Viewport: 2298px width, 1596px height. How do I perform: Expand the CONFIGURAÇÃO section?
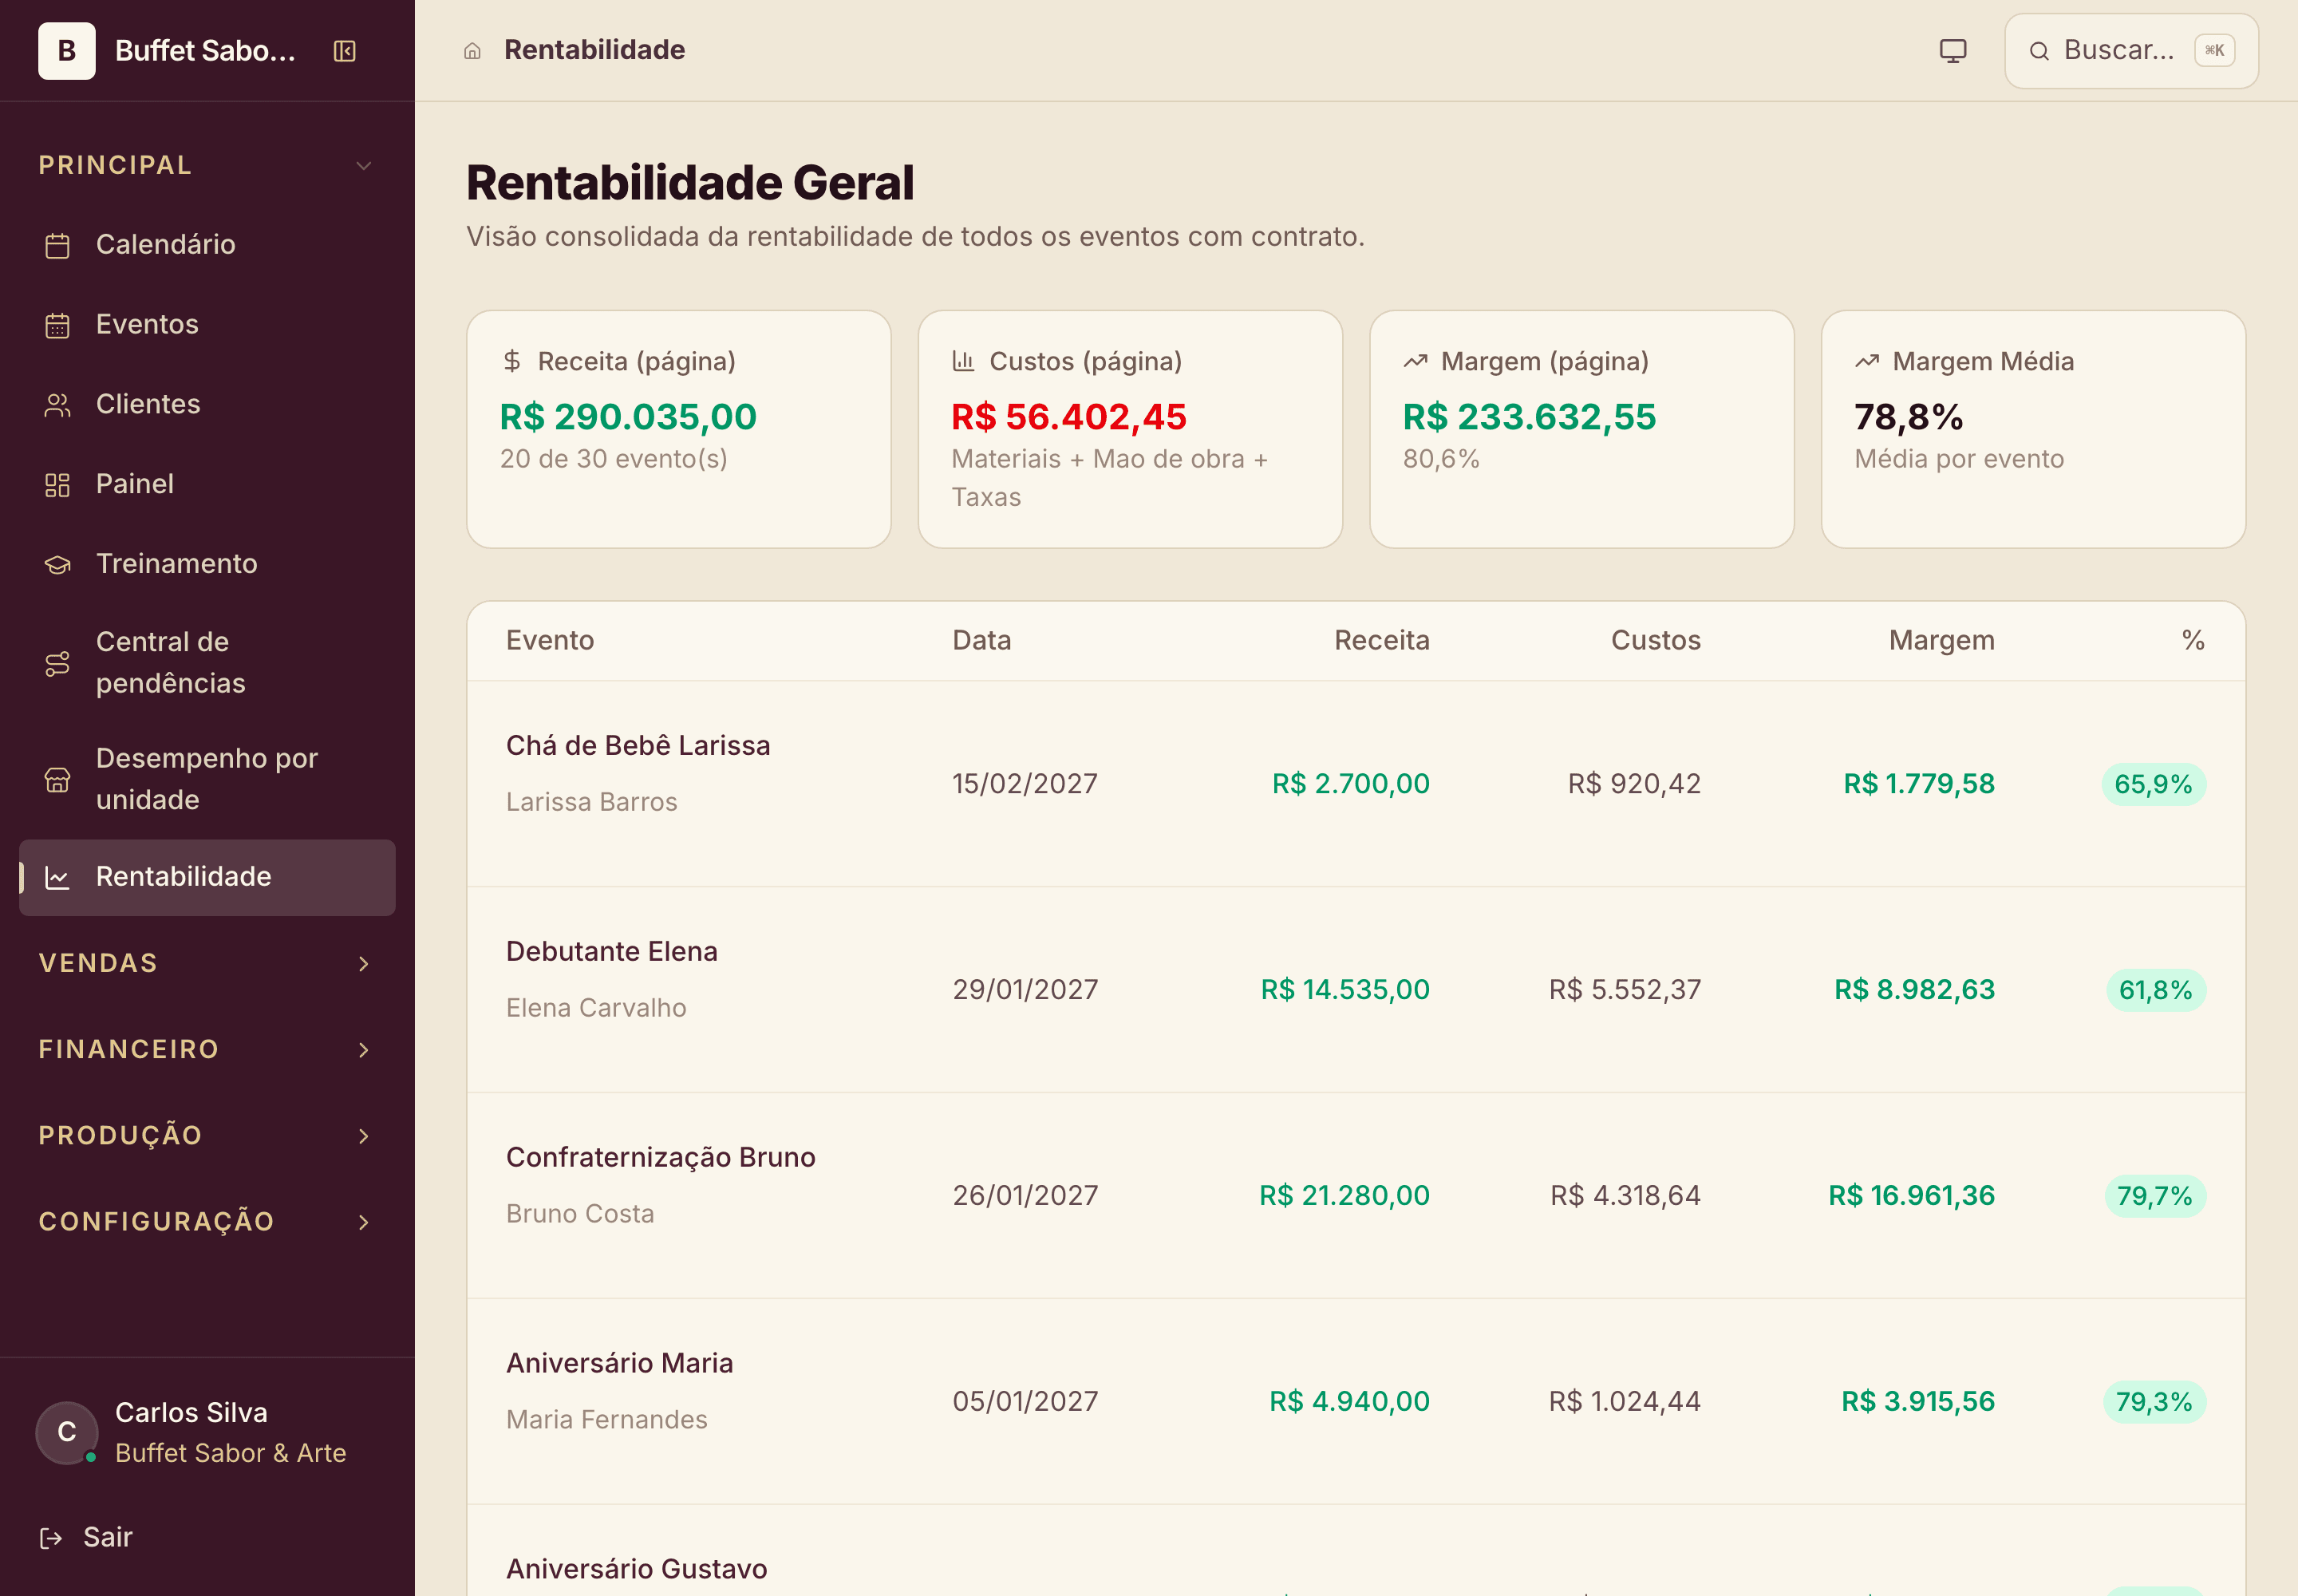[207, 1221]
